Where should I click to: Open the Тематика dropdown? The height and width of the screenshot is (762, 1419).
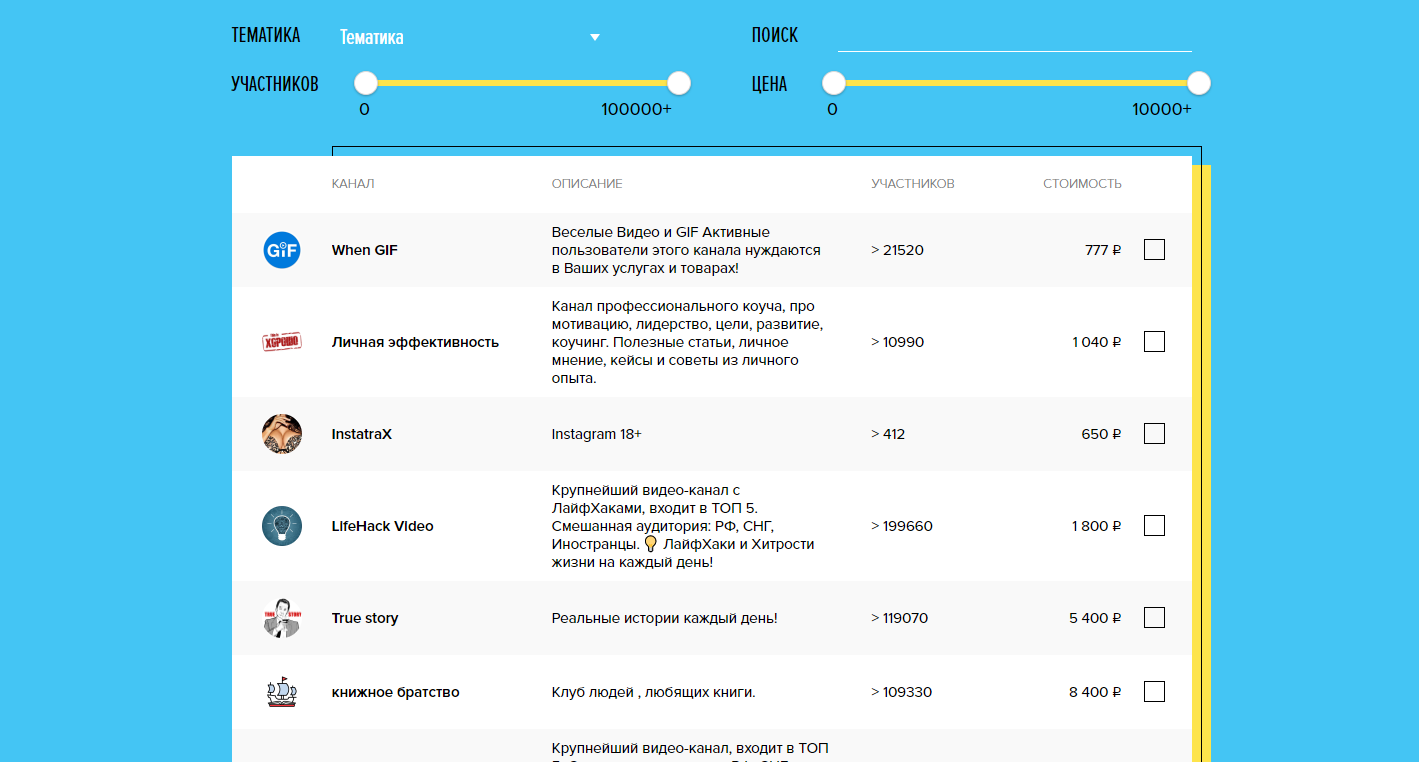tap(470, 37)
